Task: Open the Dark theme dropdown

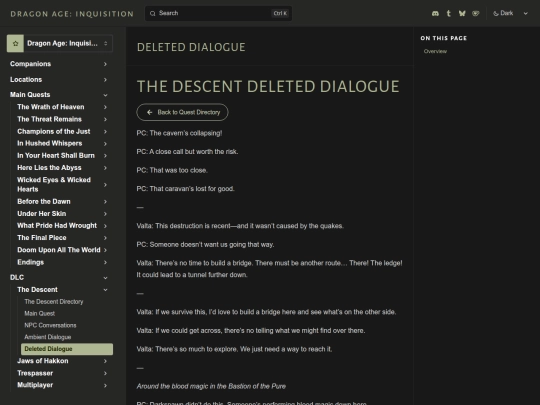Action: tap(510, 13)
